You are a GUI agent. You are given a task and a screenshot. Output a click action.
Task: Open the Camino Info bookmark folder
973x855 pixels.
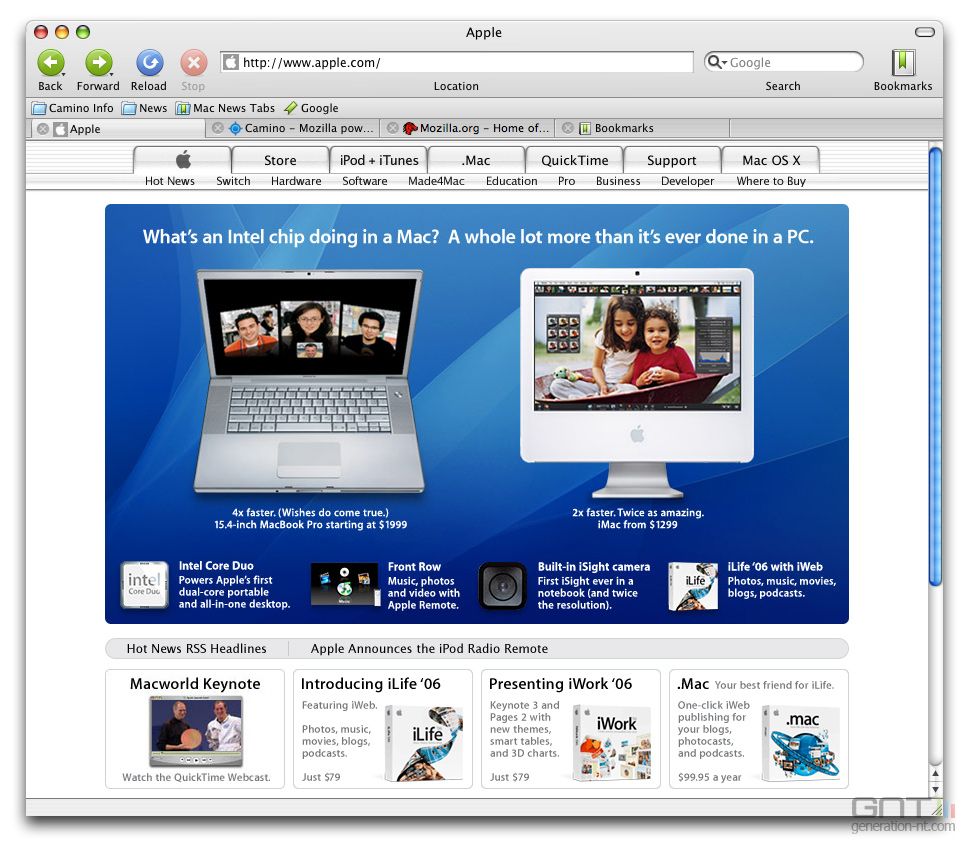coord(73,108)
